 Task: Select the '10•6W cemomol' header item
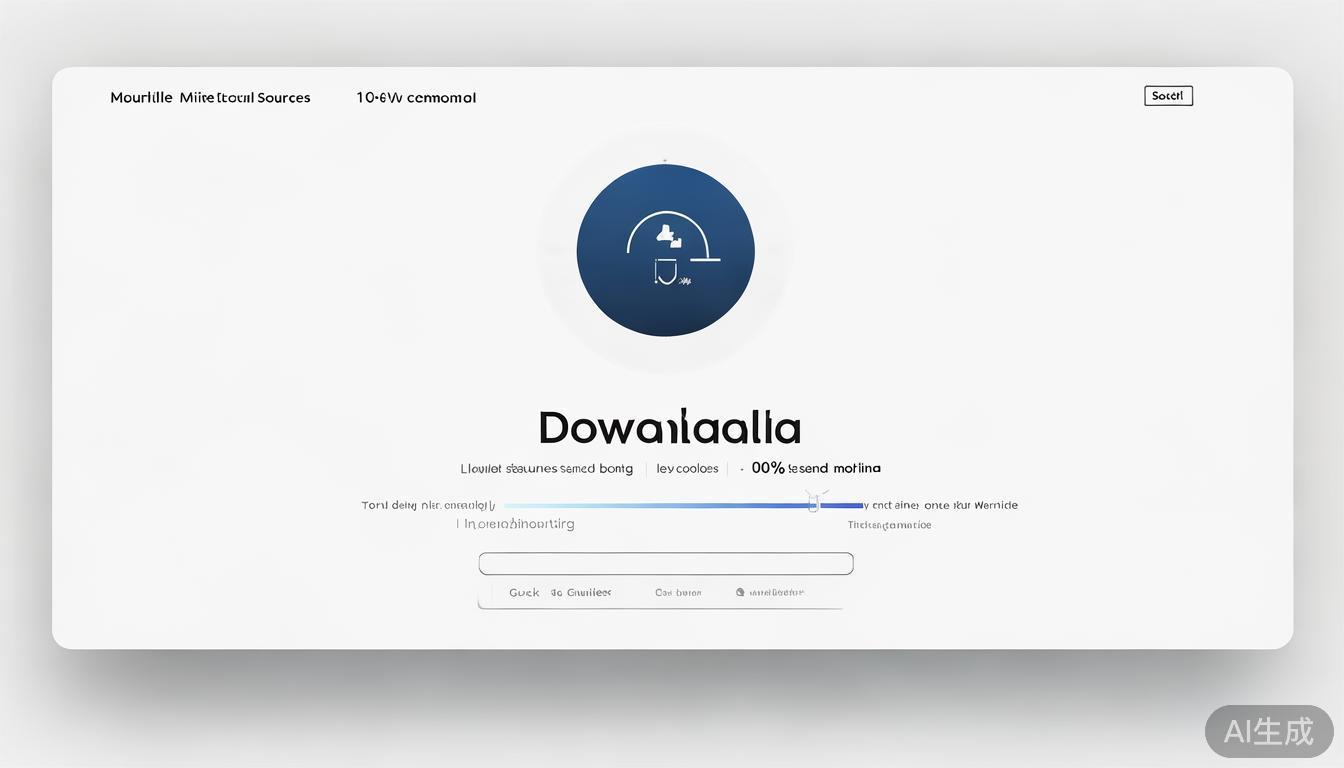(416, 98)
